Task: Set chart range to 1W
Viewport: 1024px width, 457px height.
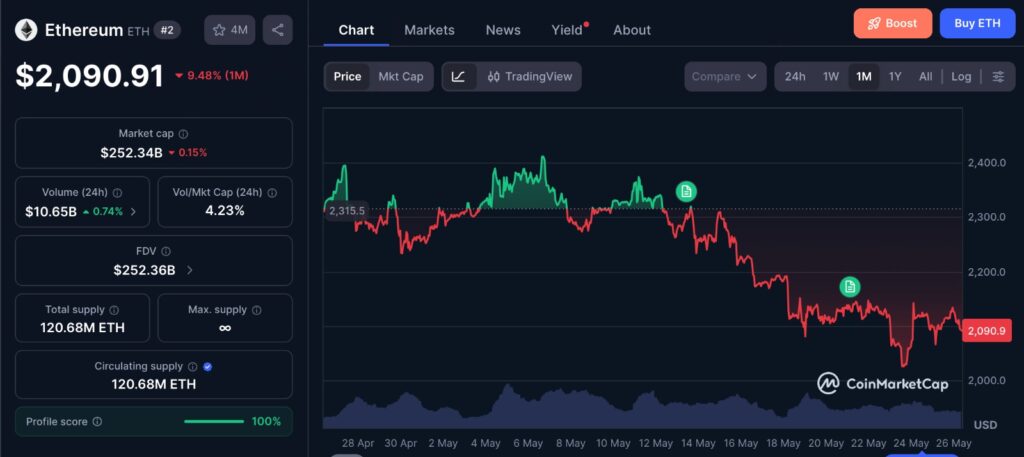Action: pyautogui.click(x=831, y=76)
